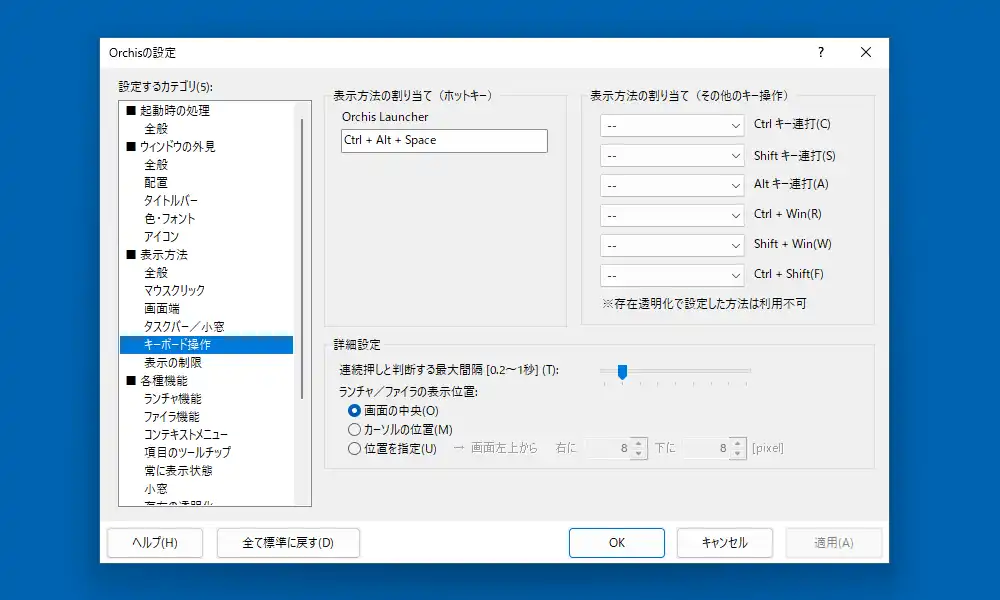The width and height of the screenshot is (1000, 600).
Task: Click the 連続押し interval slider thumb
Action: 622,372
